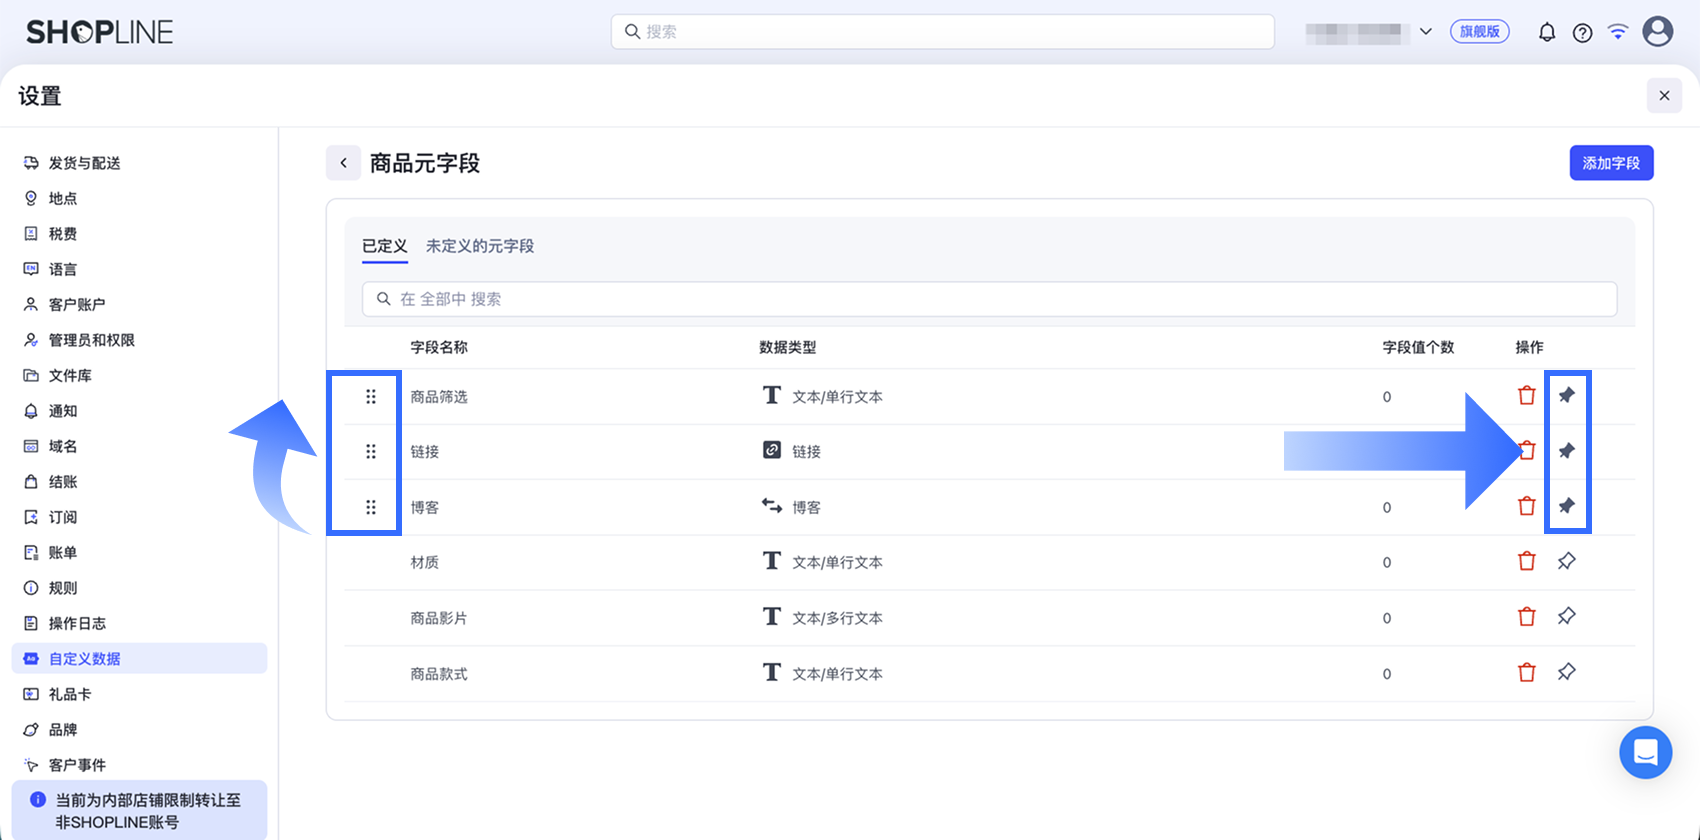Click drag handle of 博客 row
The height and width of the screenshot is (840, 1700).
[371, 507]
